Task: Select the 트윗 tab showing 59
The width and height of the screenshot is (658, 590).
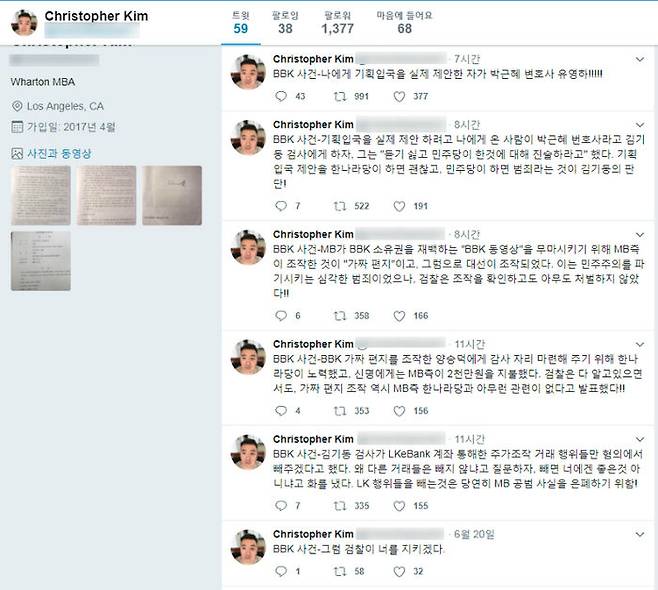Action: coord(241,23)
